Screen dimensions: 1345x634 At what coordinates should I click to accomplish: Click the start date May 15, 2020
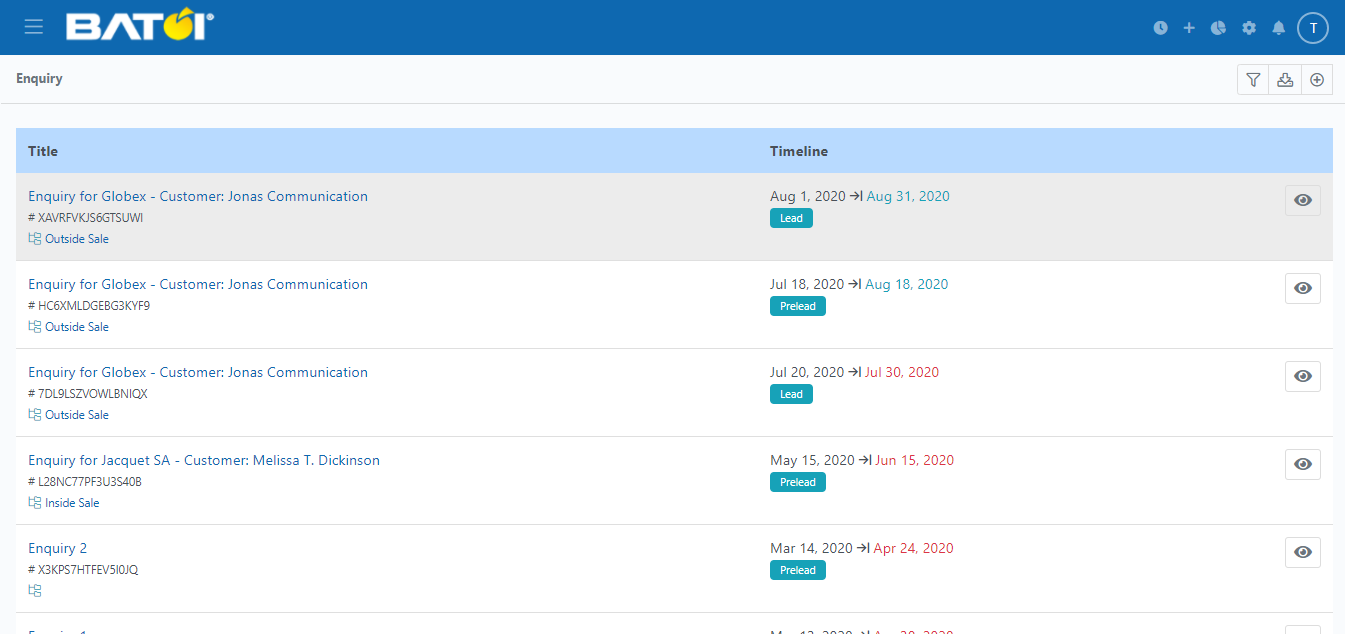click(x=812, y=460)
